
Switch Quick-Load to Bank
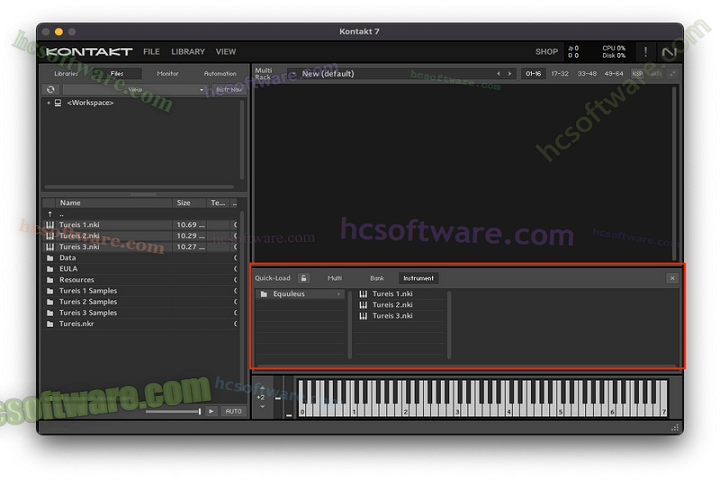[377, 278]
